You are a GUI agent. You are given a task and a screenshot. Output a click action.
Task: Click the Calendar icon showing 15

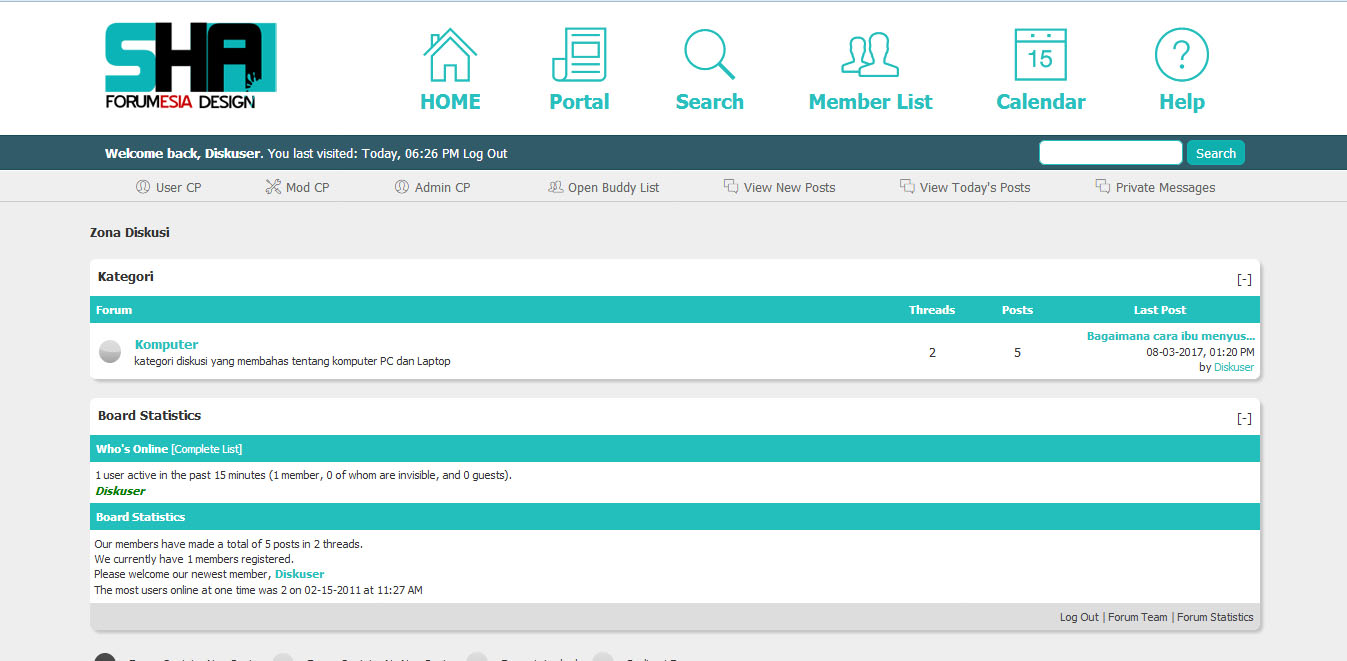click(x=1040, y=56)
